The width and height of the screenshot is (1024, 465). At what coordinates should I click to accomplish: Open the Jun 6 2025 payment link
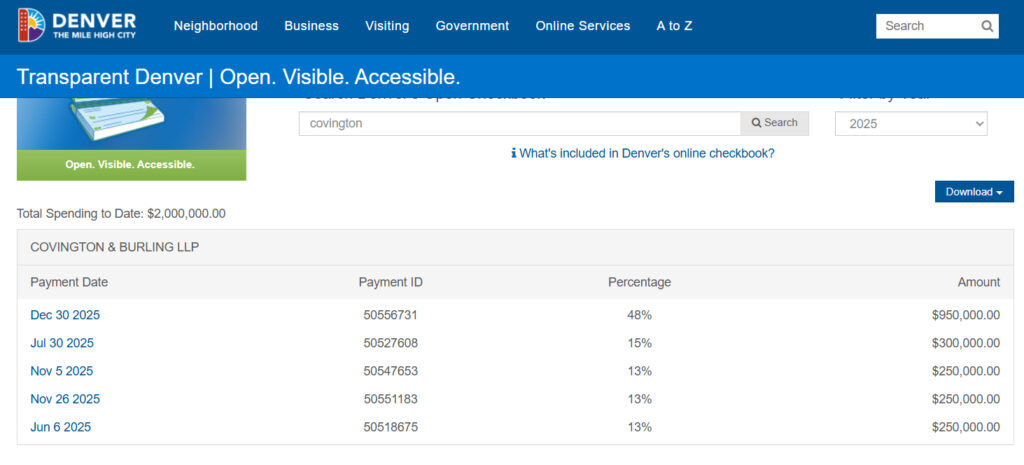coord(60,427)
